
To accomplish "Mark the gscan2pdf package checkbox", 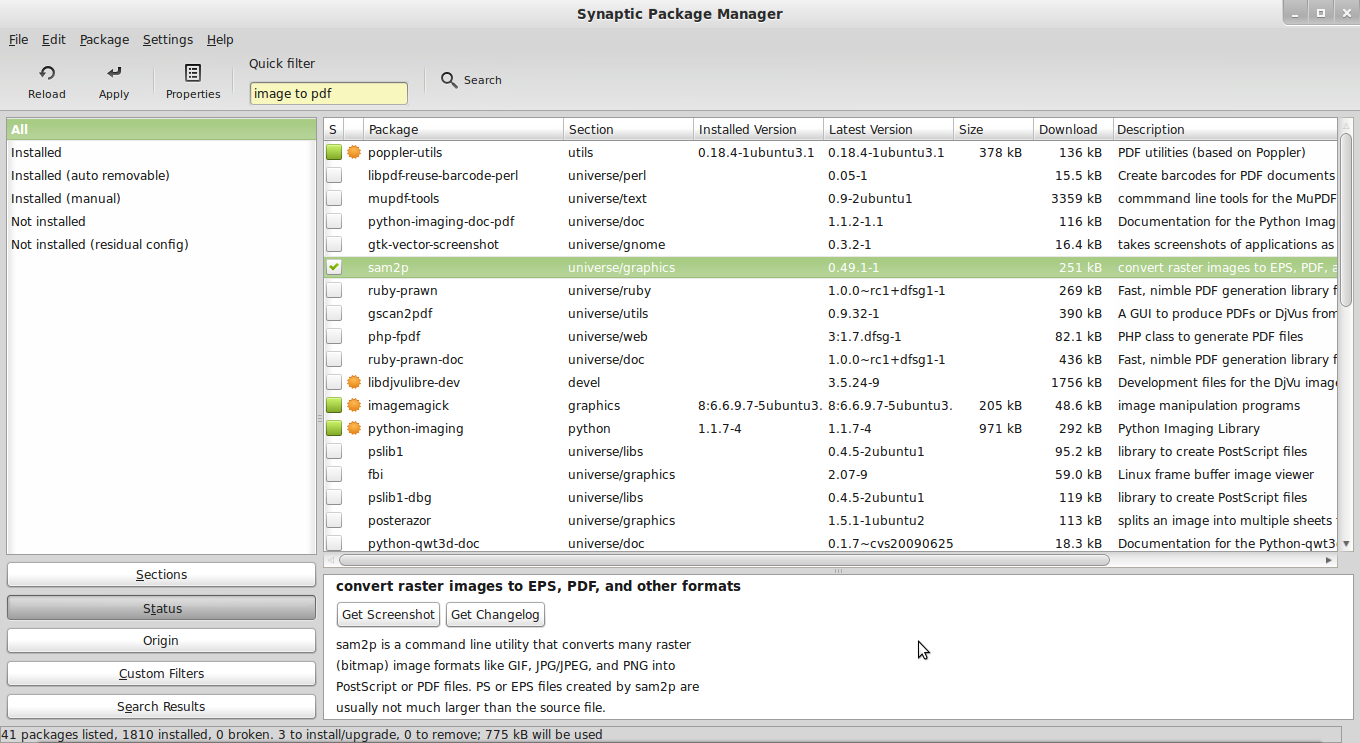I will point(334,314).
